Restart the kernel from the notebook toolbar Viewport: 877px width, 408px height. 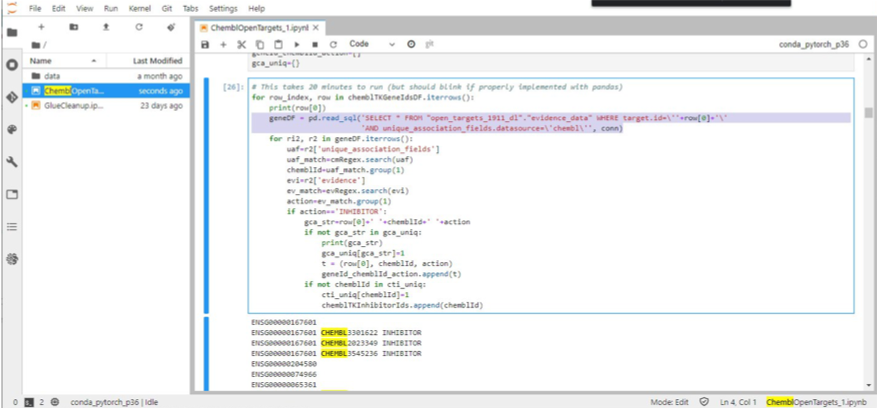click(x=333, y=45)
